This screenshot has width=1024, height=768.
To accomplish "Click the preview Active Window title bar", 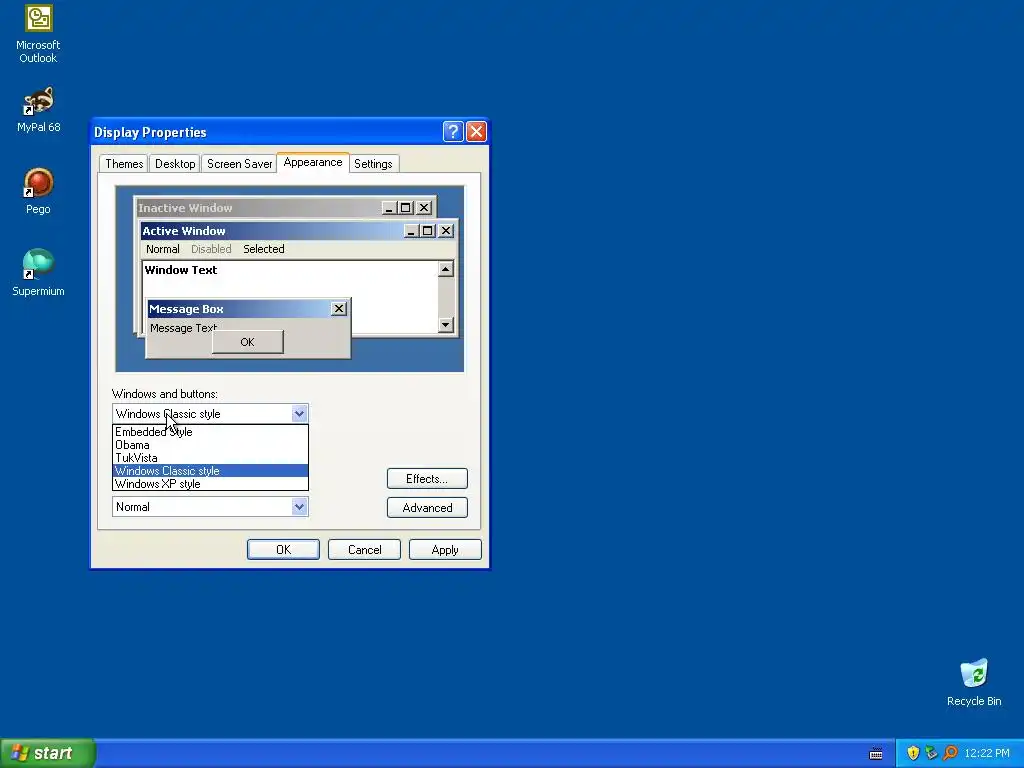I will (x=299, y=231).
